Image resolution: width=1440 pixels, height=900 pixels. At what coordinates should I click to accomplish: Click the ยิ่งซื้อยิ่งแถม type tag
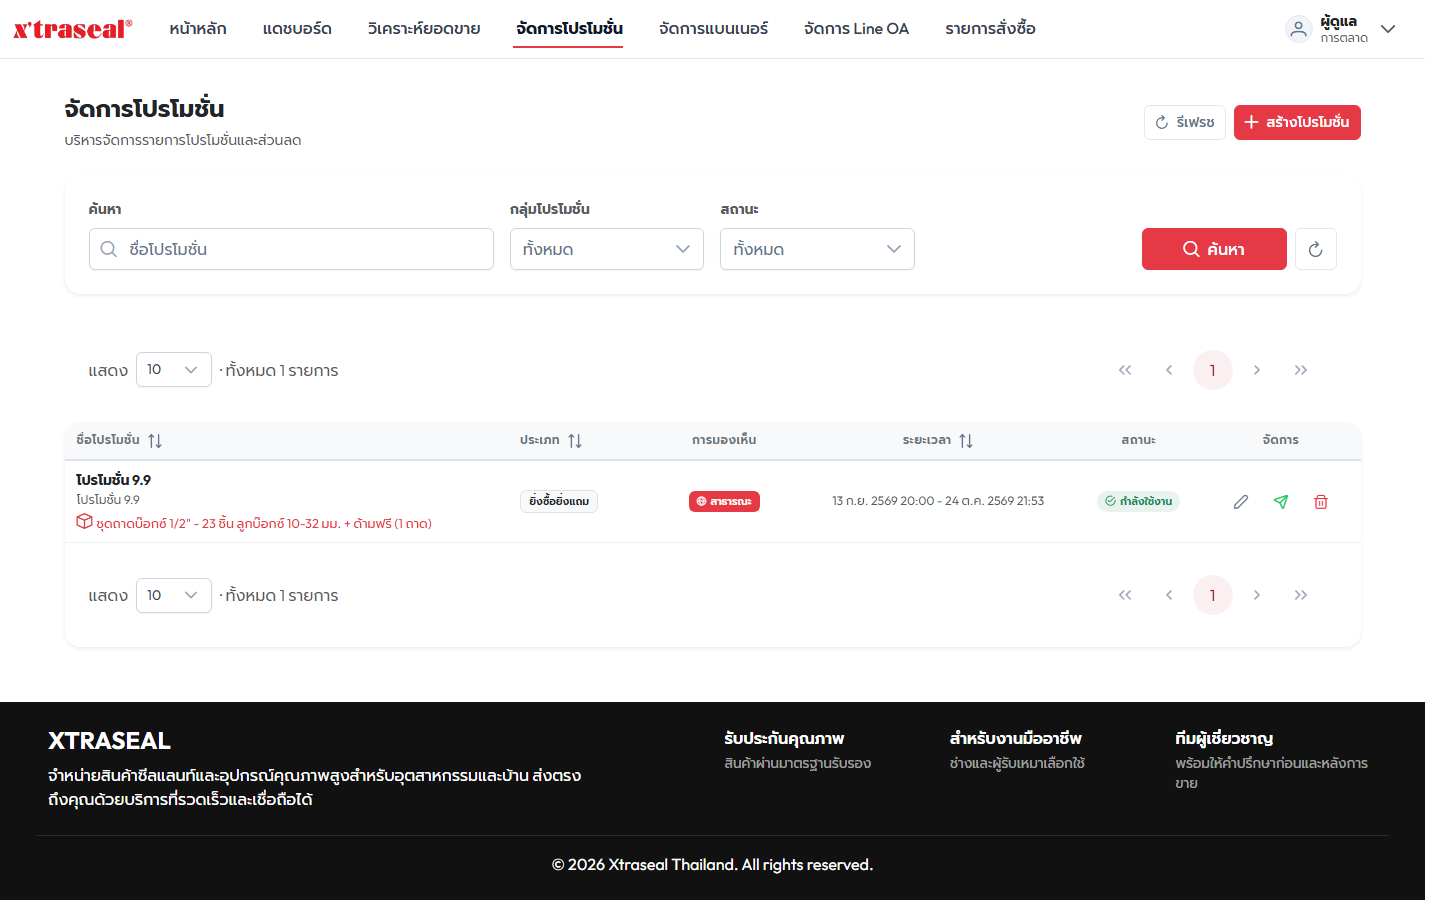coord(559,501)
